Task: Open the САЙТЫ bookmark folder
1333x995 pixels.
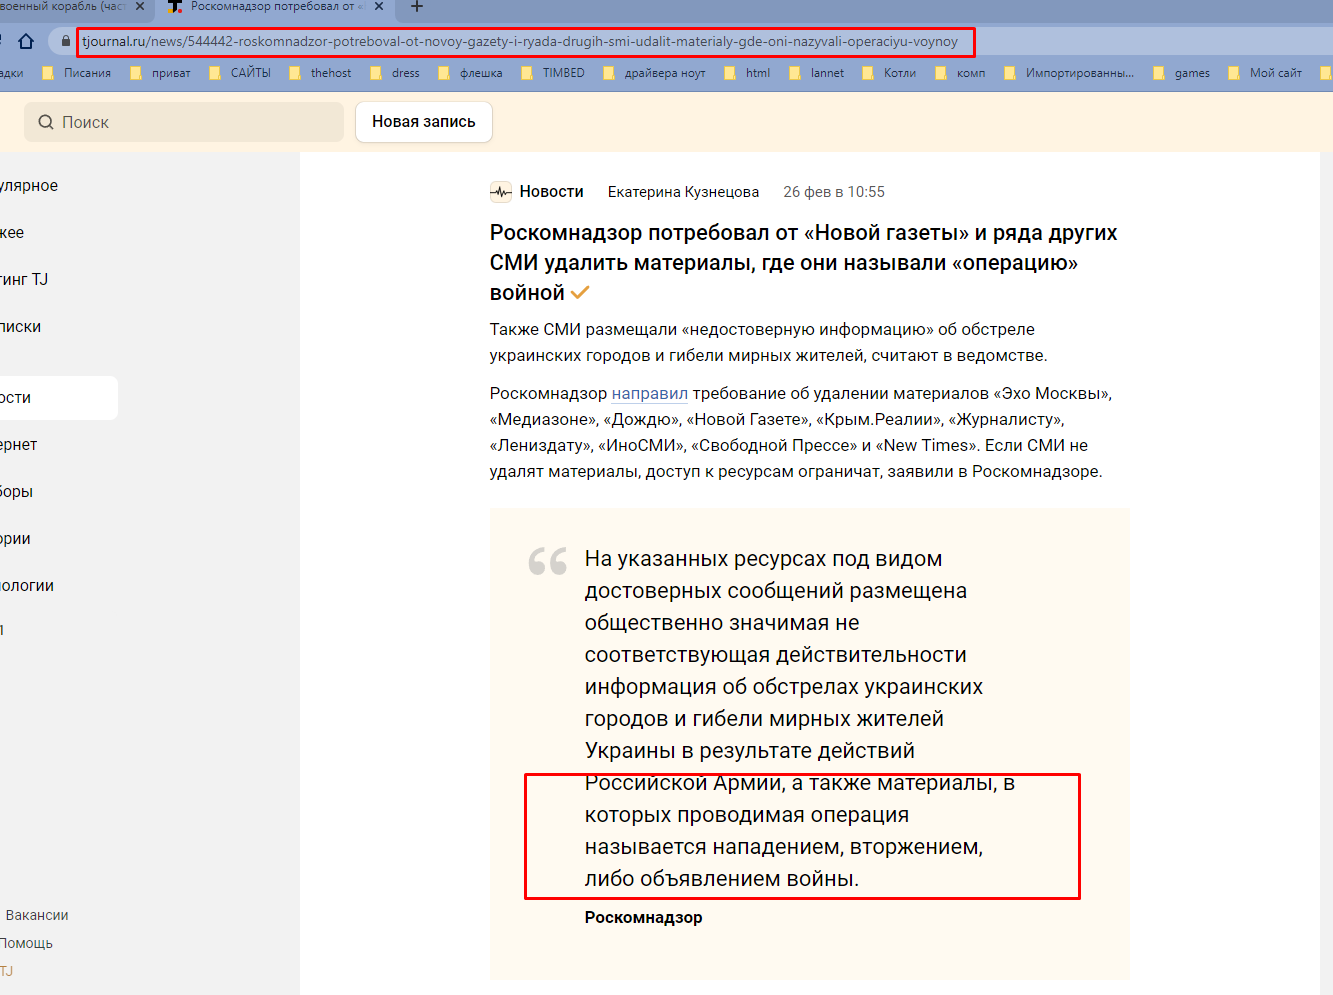Action: (240, 73)
